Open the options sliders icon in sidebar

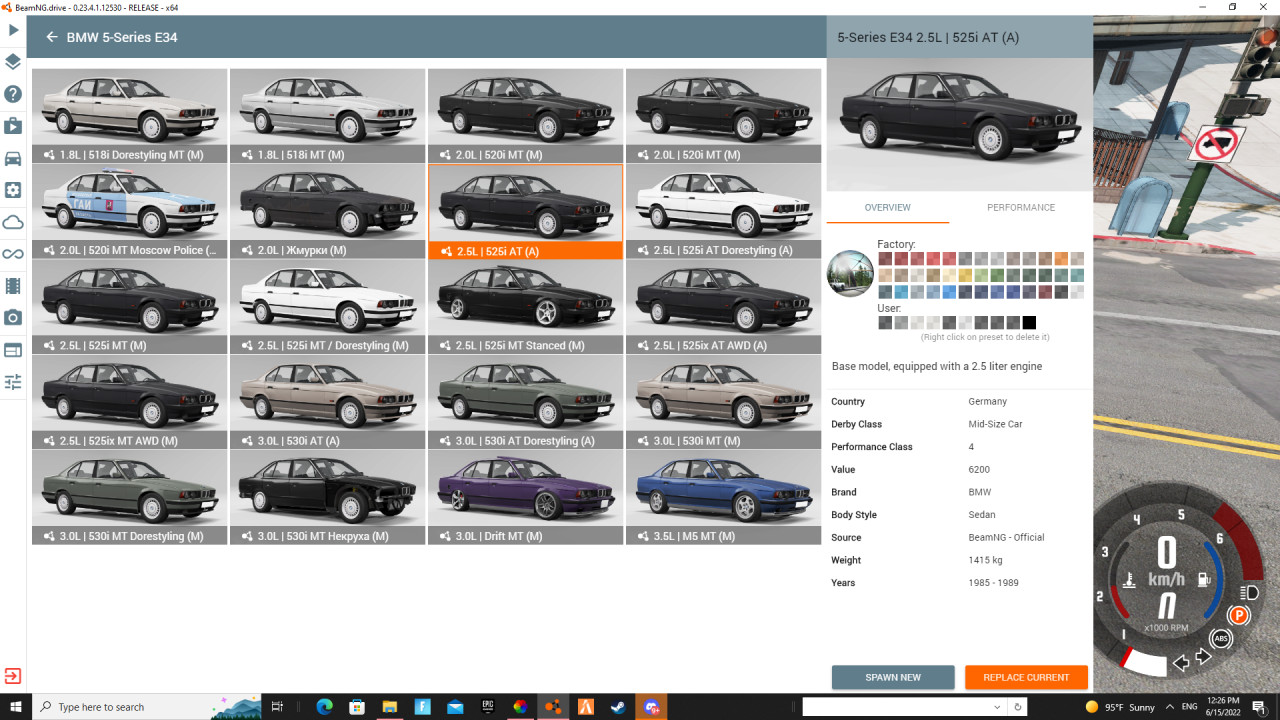pyautogui.click(x=13, y=382)
